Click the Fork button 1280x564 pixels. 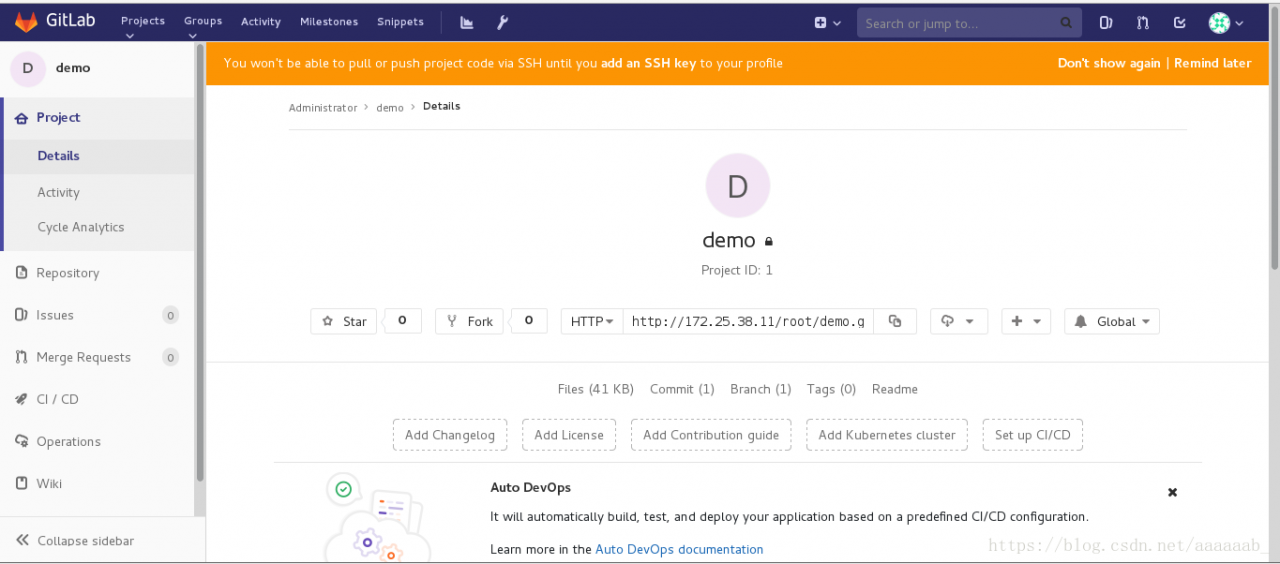click(469, 321)
